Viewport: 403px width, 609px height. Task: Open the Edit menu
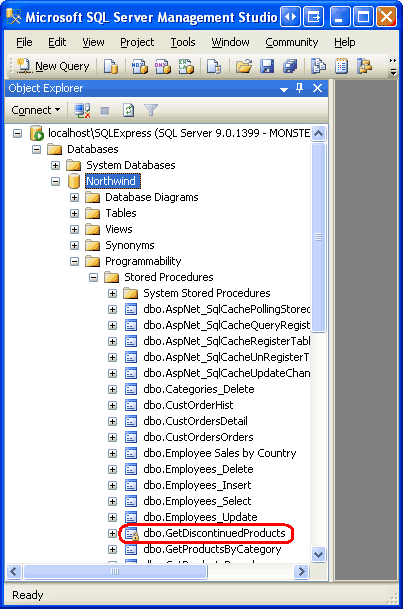57,42
